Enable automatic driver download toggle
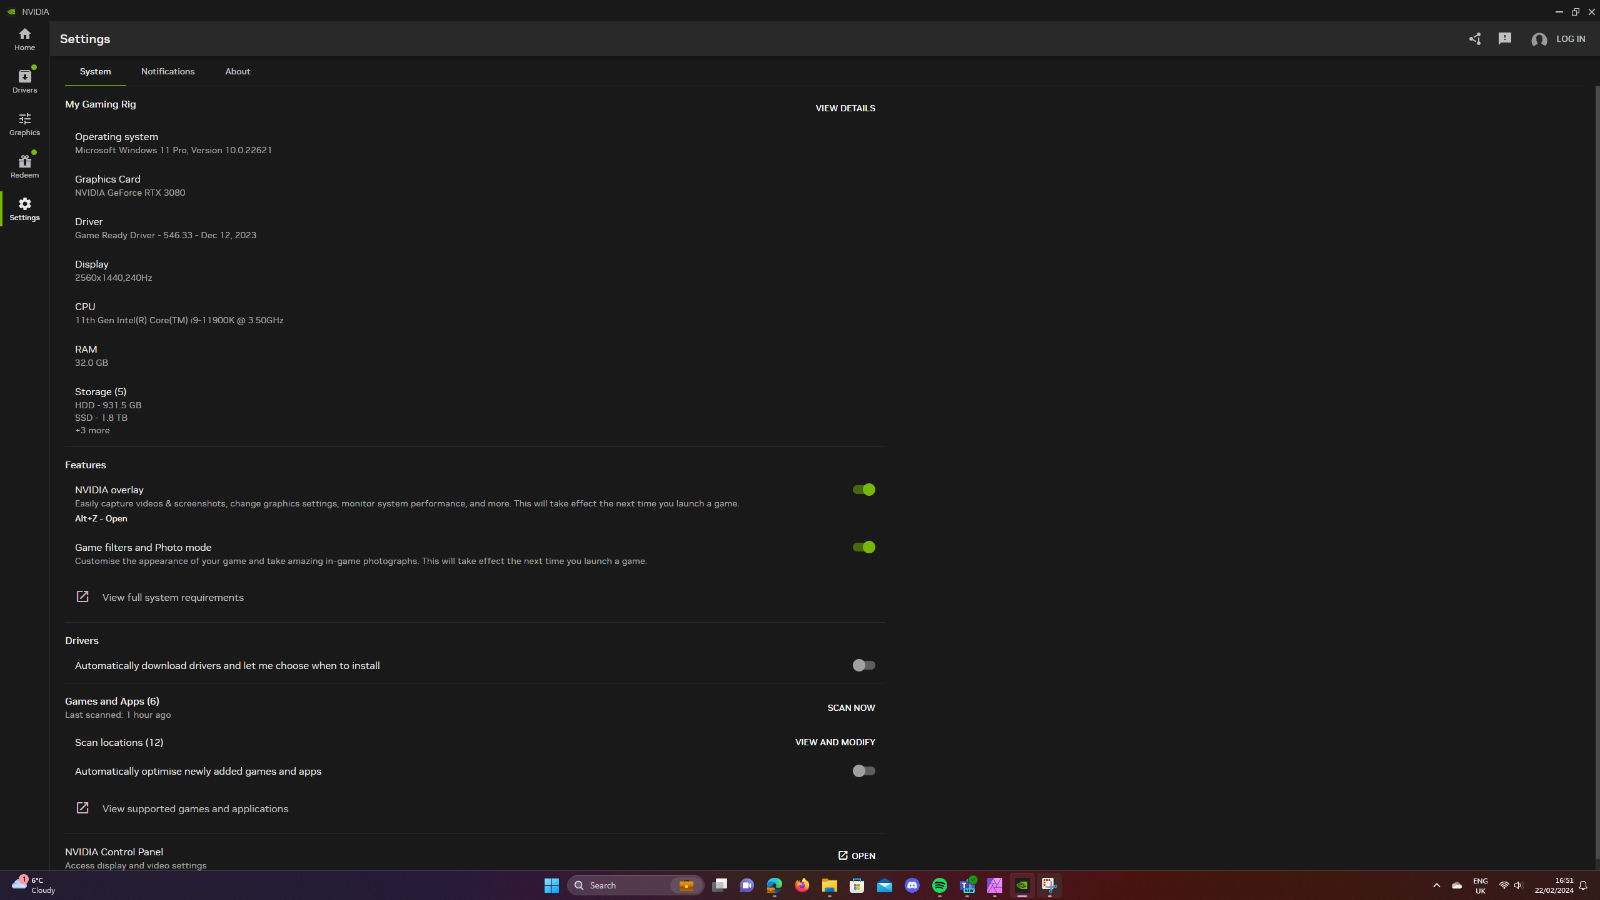The width and height of the screenshot is (1600, 900). coord(864,665)
